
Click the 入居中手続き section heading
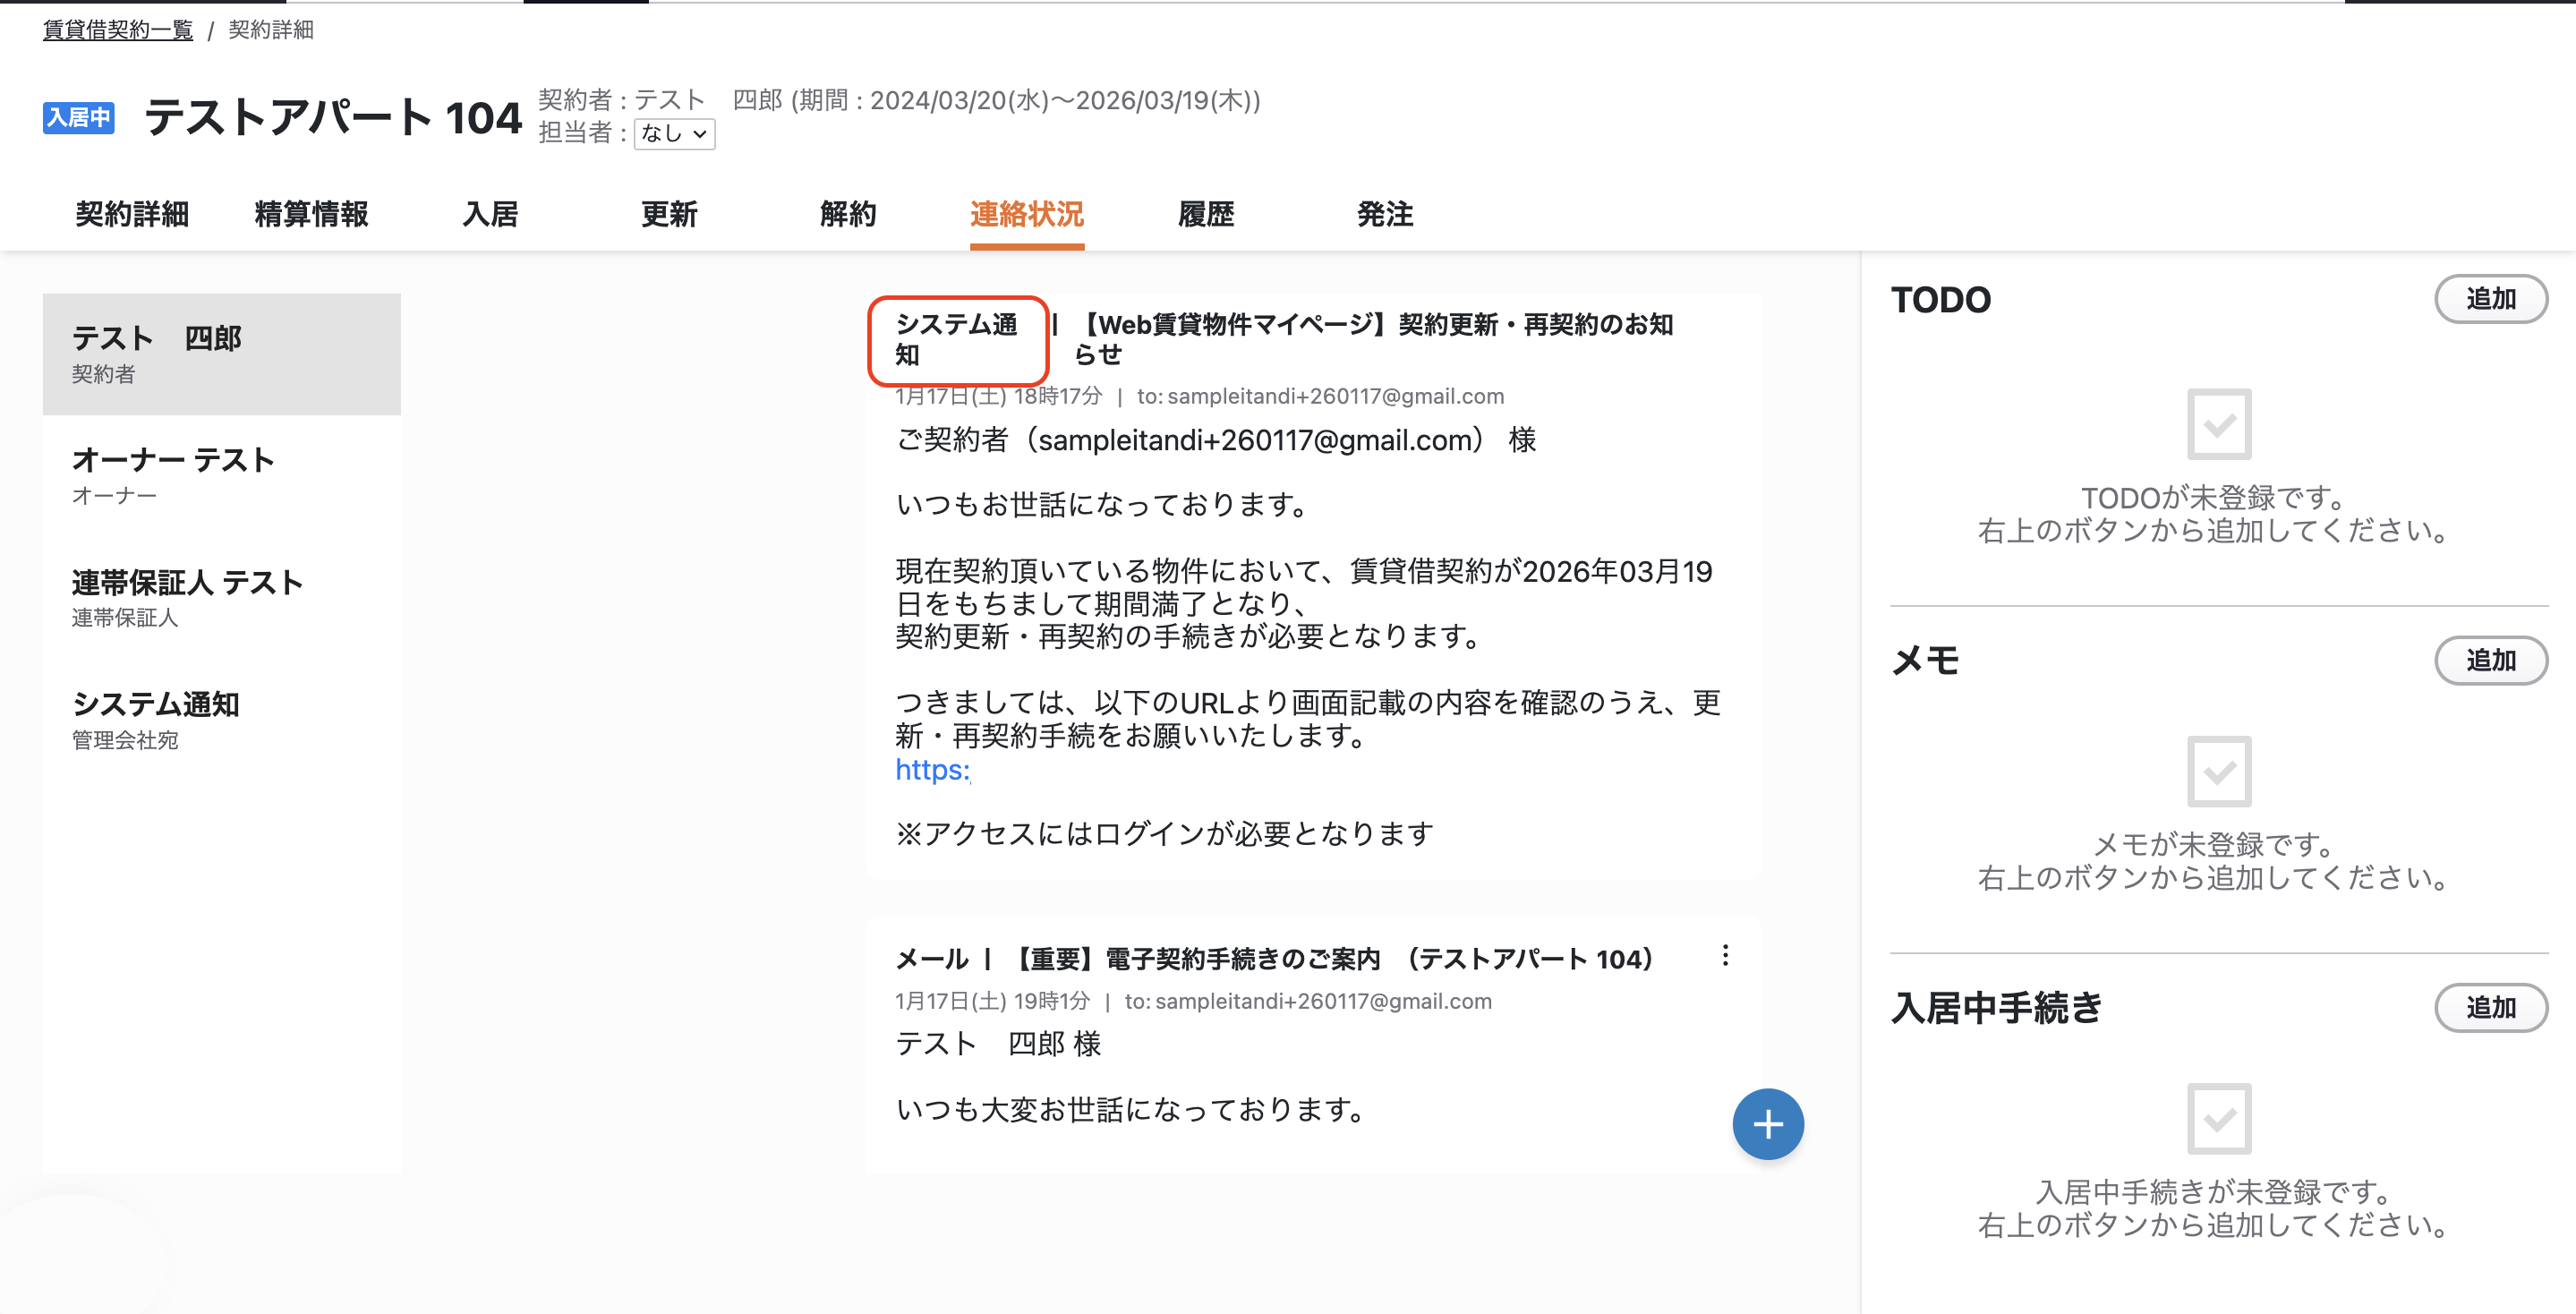[x=1997, y=1007]
